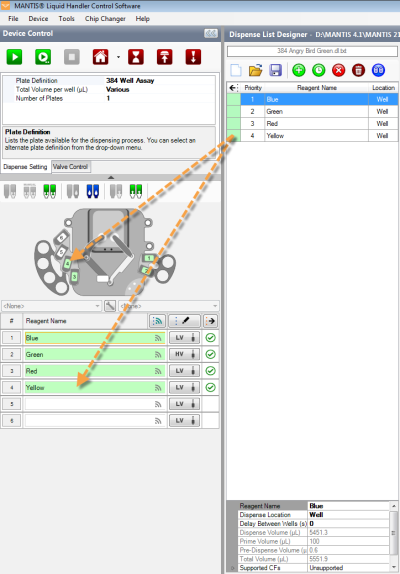Add reagent with green plus icon
This screenshot has width=400, height=574.
pyautogui.click(x=299, y=70)
